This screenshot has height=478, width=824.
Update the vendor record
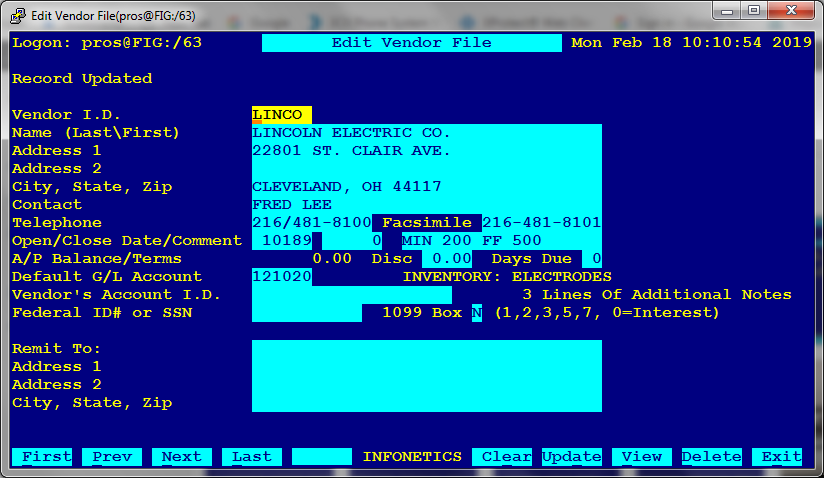coord(572,457)
